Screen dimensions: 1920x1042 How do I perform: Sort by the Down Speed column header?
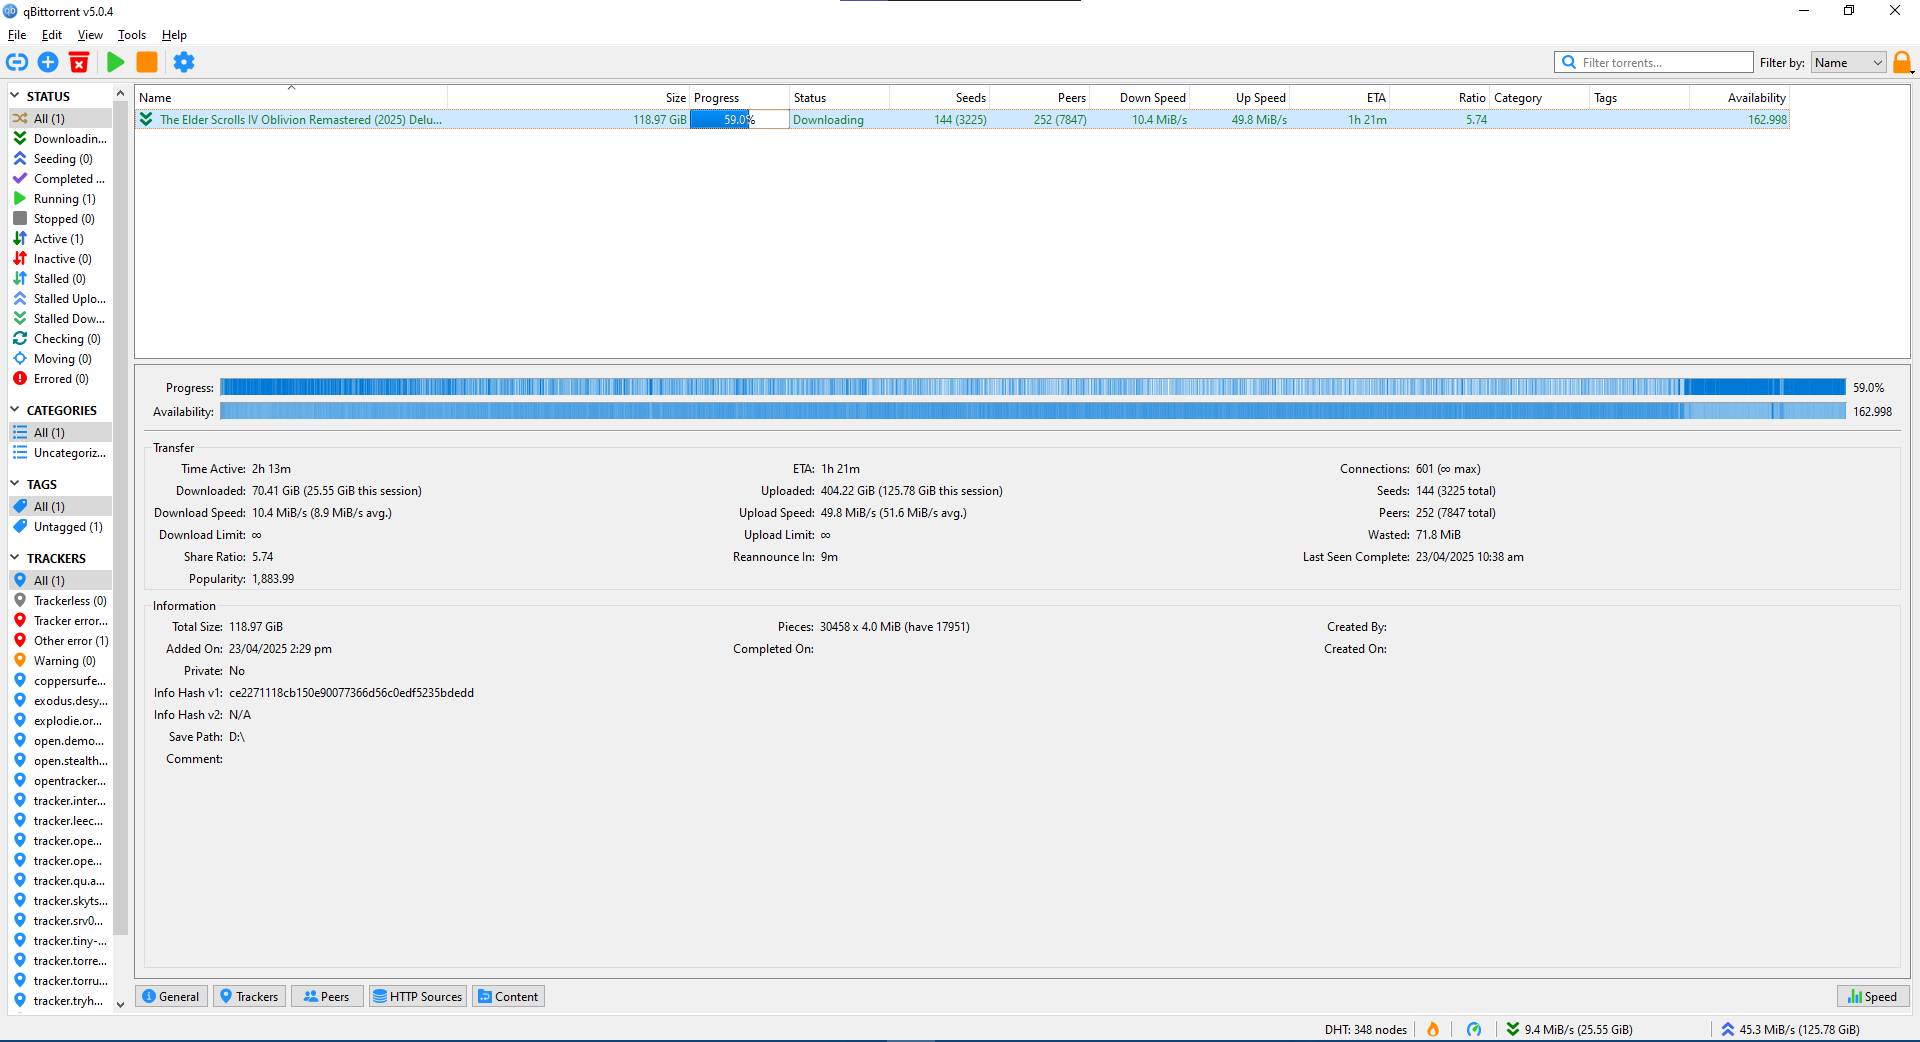pos(1139,98)
